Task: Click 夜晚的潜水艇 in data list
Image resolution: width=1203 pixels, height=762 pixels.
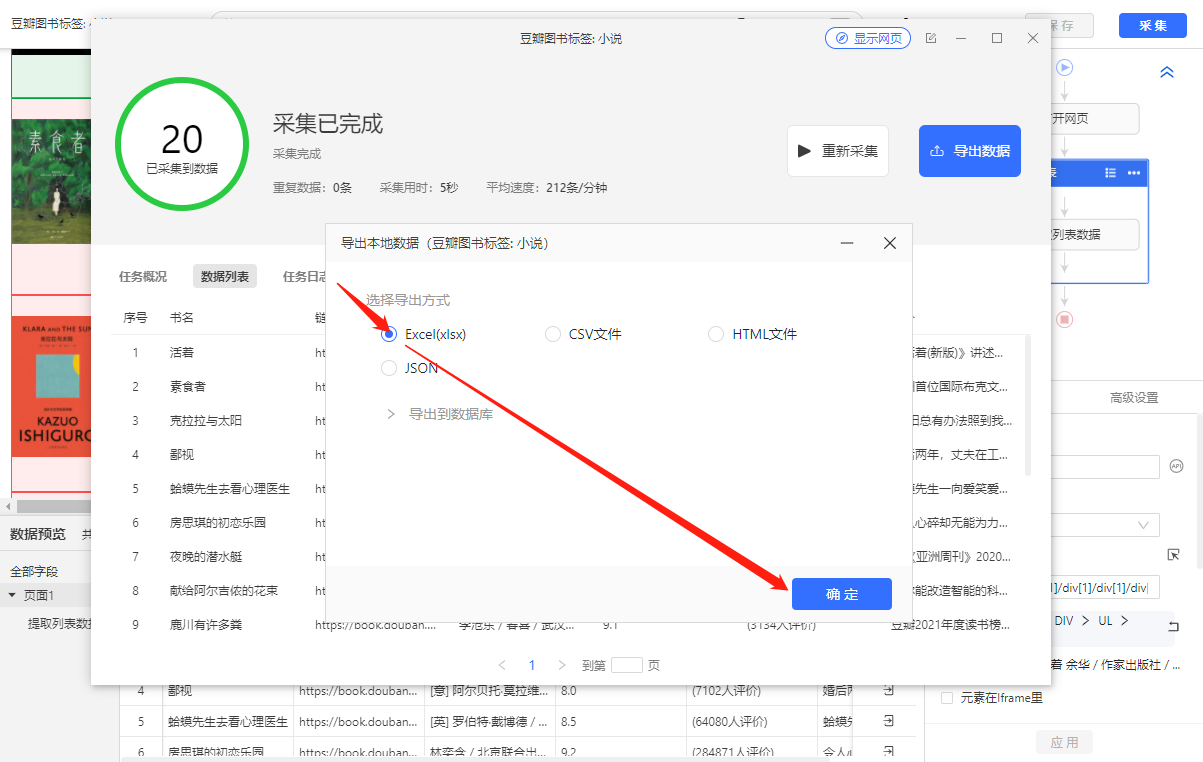Action: 206,556
